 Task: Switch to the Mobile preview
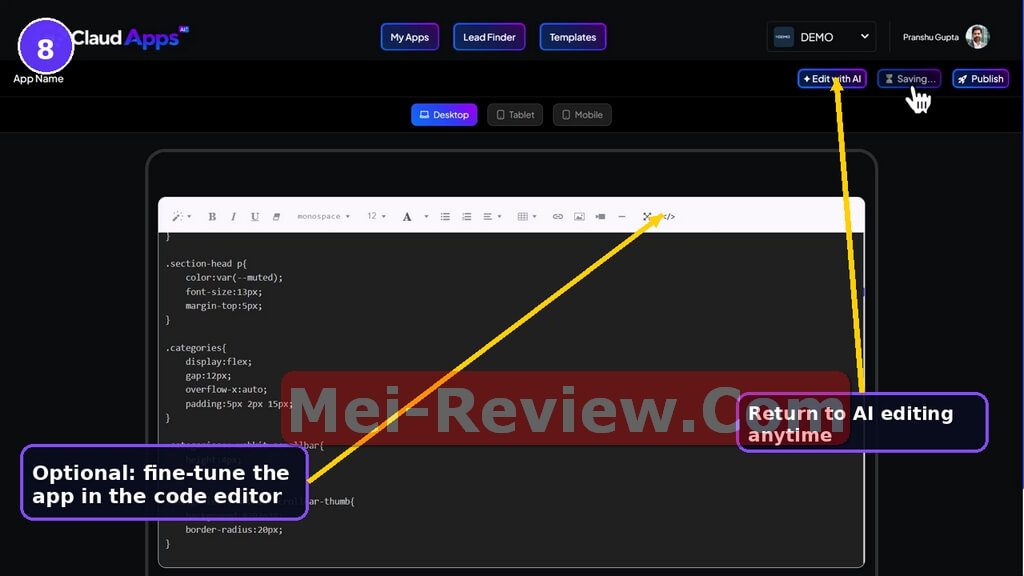(583, 115)
